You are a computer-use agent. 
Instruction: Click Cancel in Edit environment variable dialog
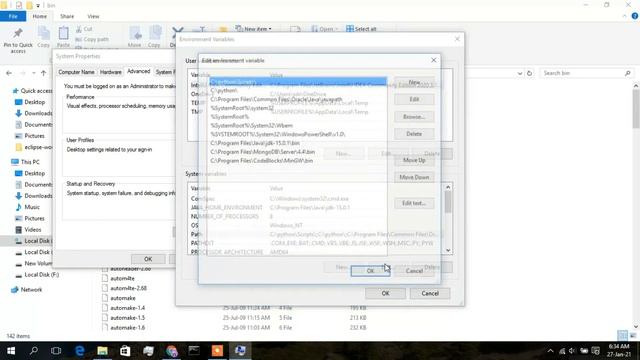[x=414, y=271]
